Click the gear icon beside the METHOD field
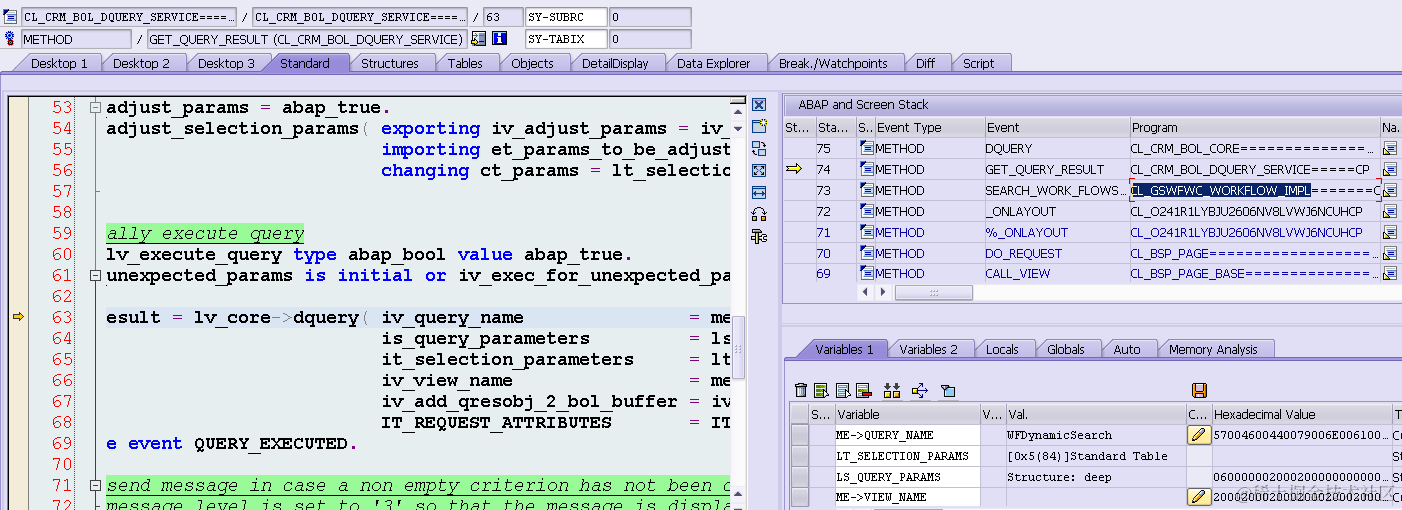 point(10,38)
